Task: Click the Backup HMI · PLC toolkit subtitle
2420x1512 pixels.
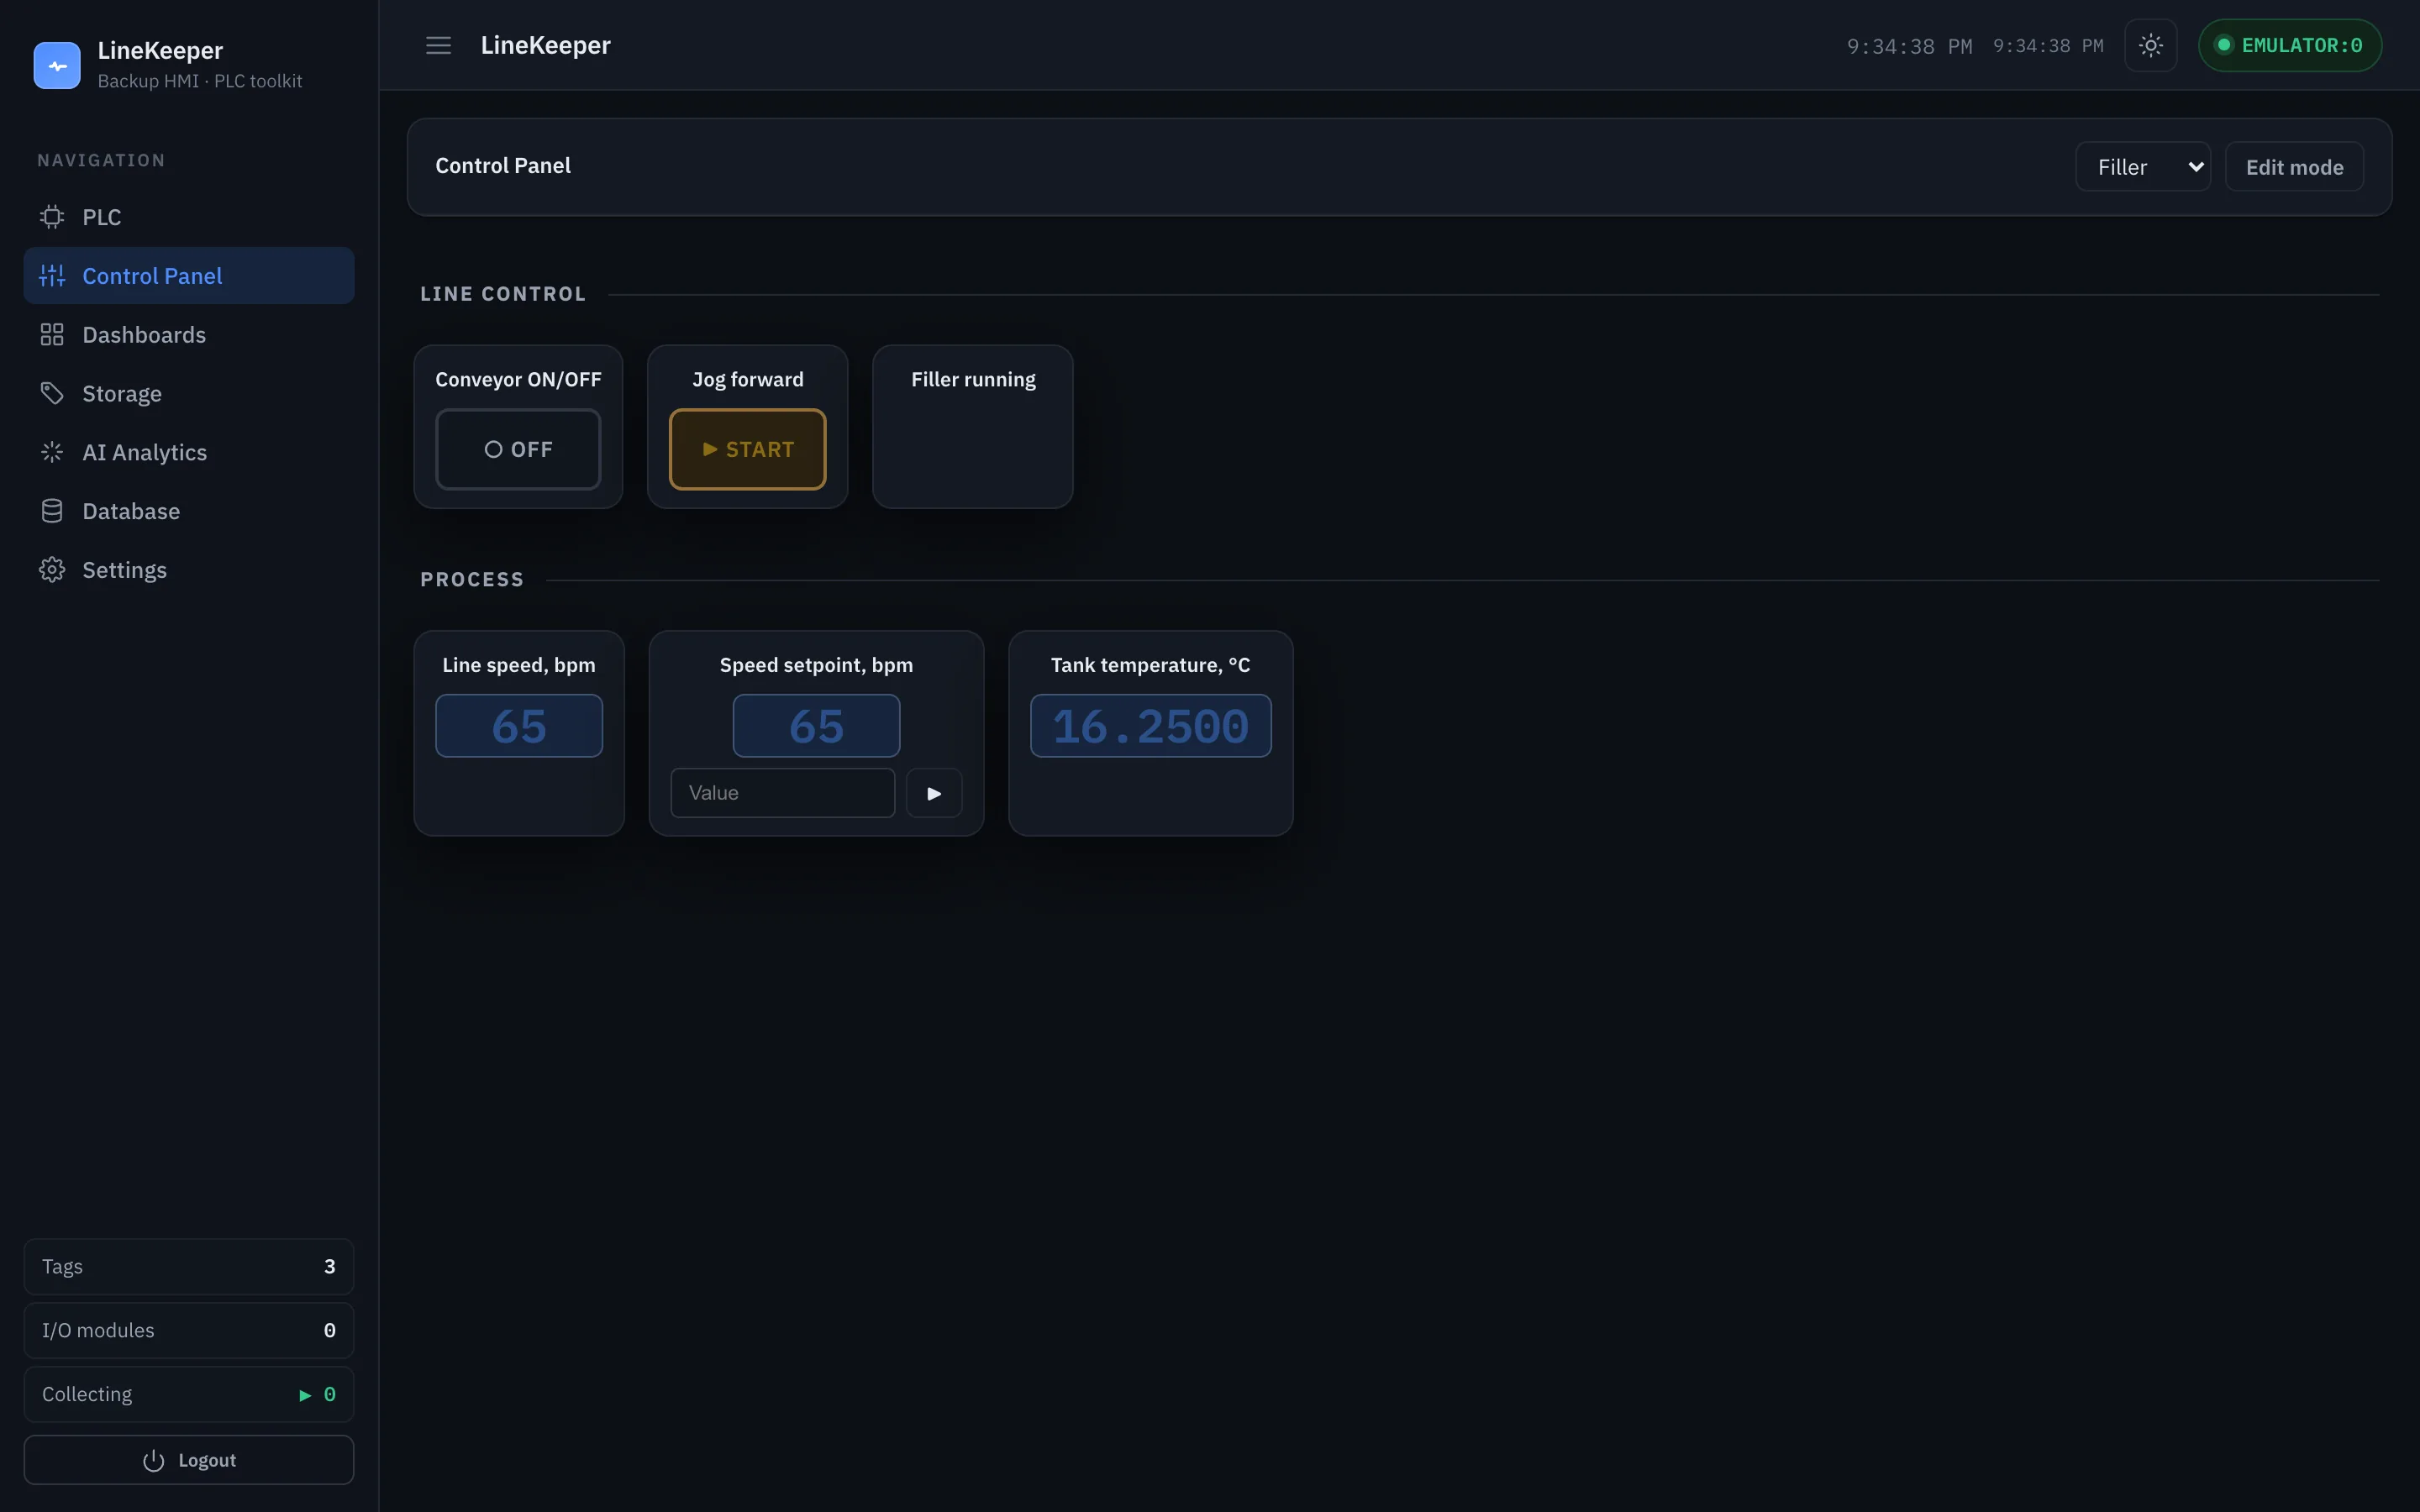Action: pos(200,81)
